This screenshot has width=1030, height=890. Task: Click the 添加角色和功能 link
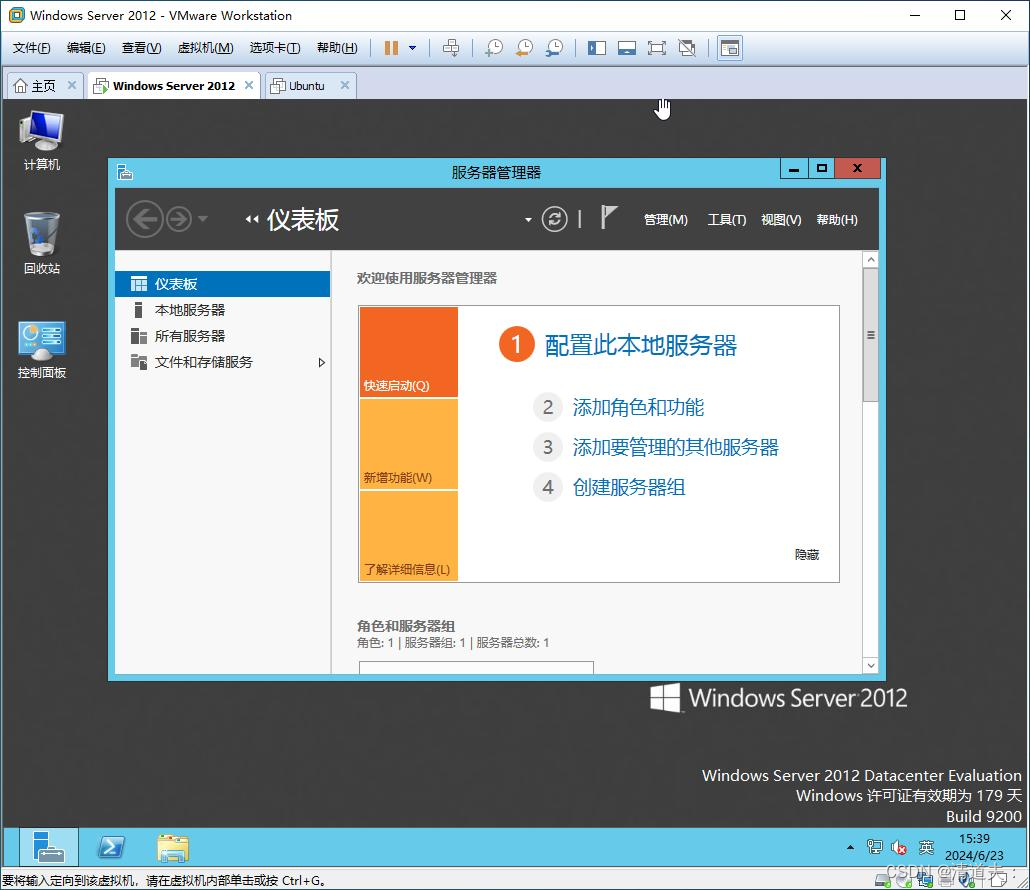[638, 407]
